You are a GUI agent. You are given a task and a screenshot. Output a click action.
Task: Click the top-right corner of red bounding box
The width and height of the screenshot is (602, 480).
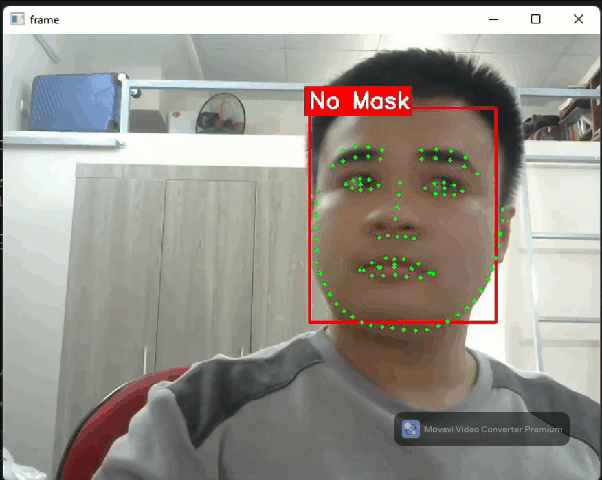point(496,109)
